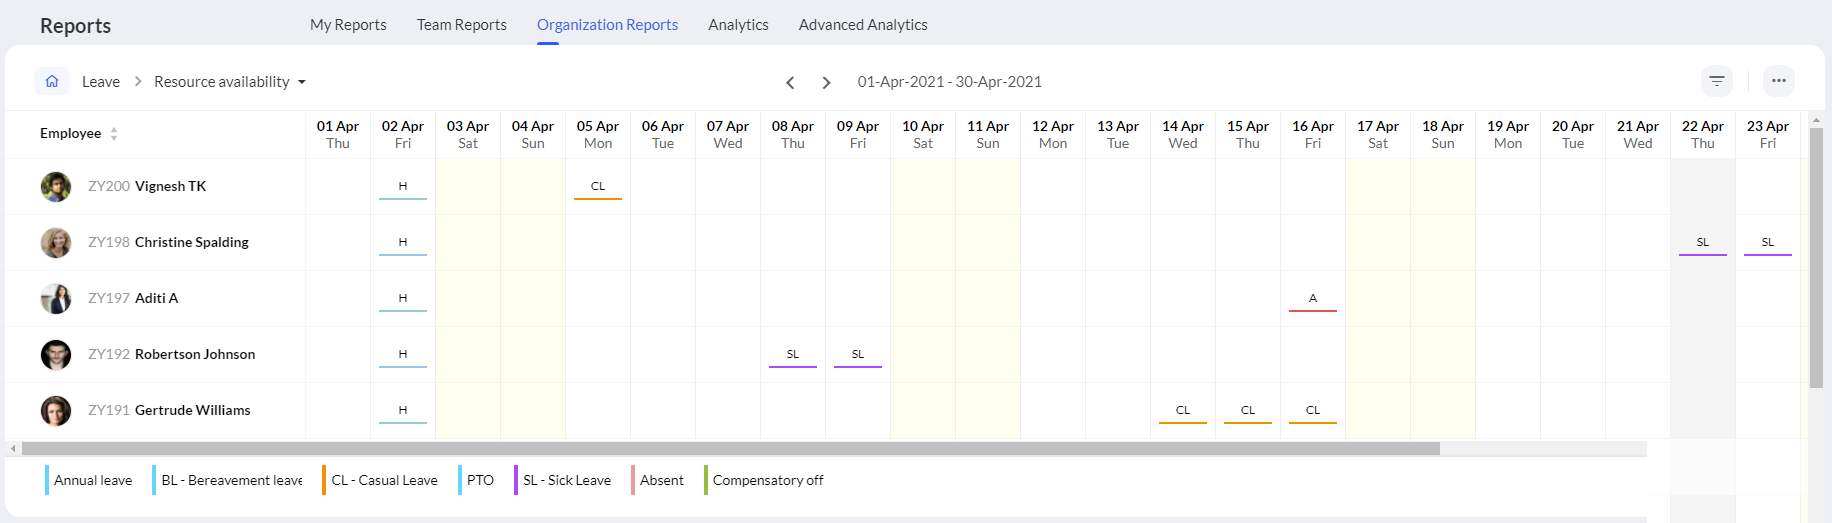Open the three-dots more options menu

pos(1779,81)
